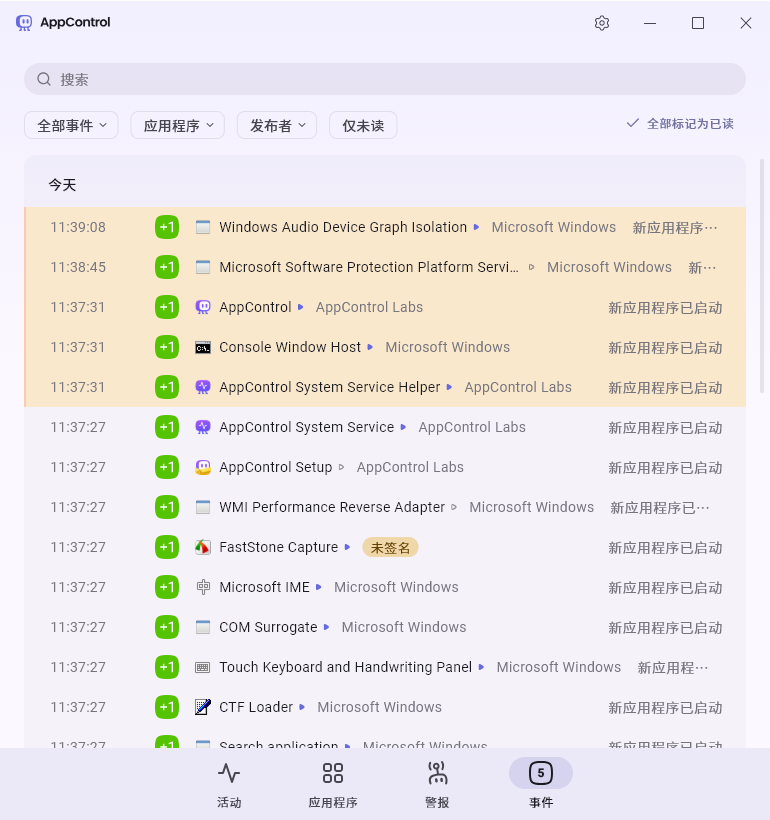Click 新应用程序已启动 on Microsoft IME row
This screenshot has width=770, height=820.
pos(665,588)
